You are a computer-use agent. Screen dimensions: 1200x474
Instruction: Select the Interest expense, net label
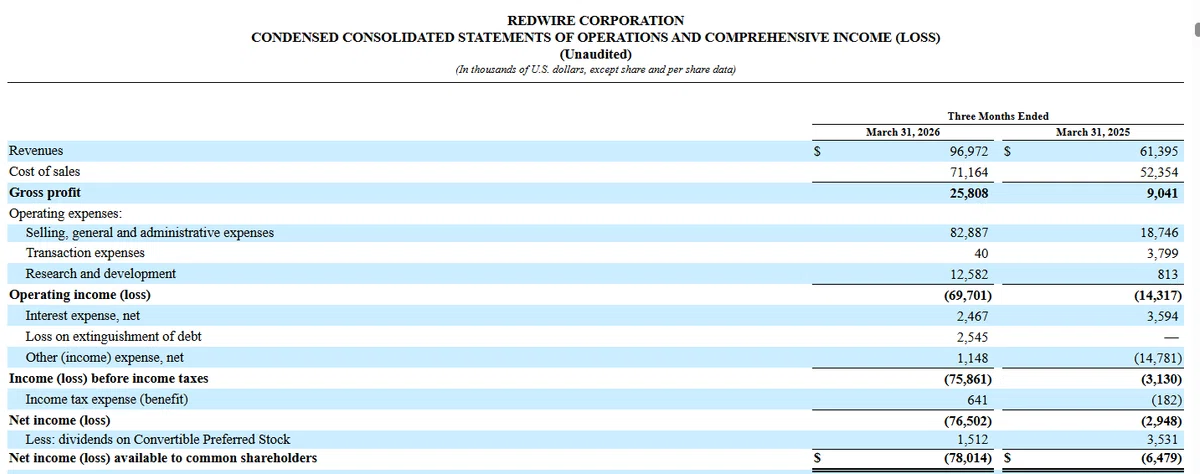coord(83,315)
